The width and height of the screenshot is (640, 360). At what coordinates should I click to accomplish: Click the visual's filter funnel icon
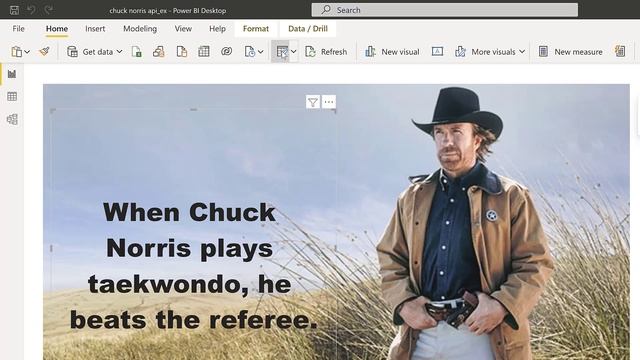pos(313,102)
